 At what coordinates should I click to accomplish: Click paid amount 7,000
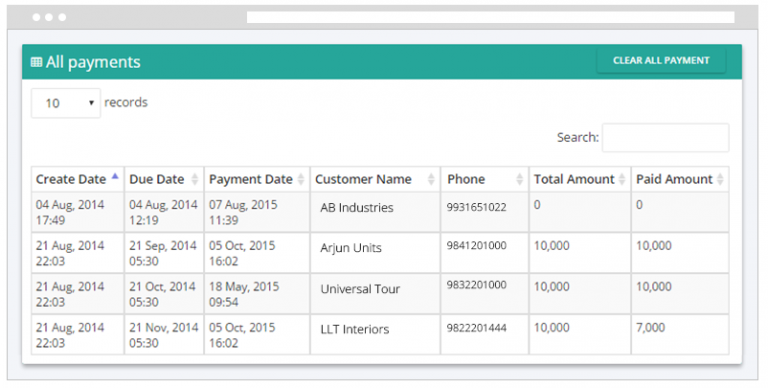[x=650, y=328]
